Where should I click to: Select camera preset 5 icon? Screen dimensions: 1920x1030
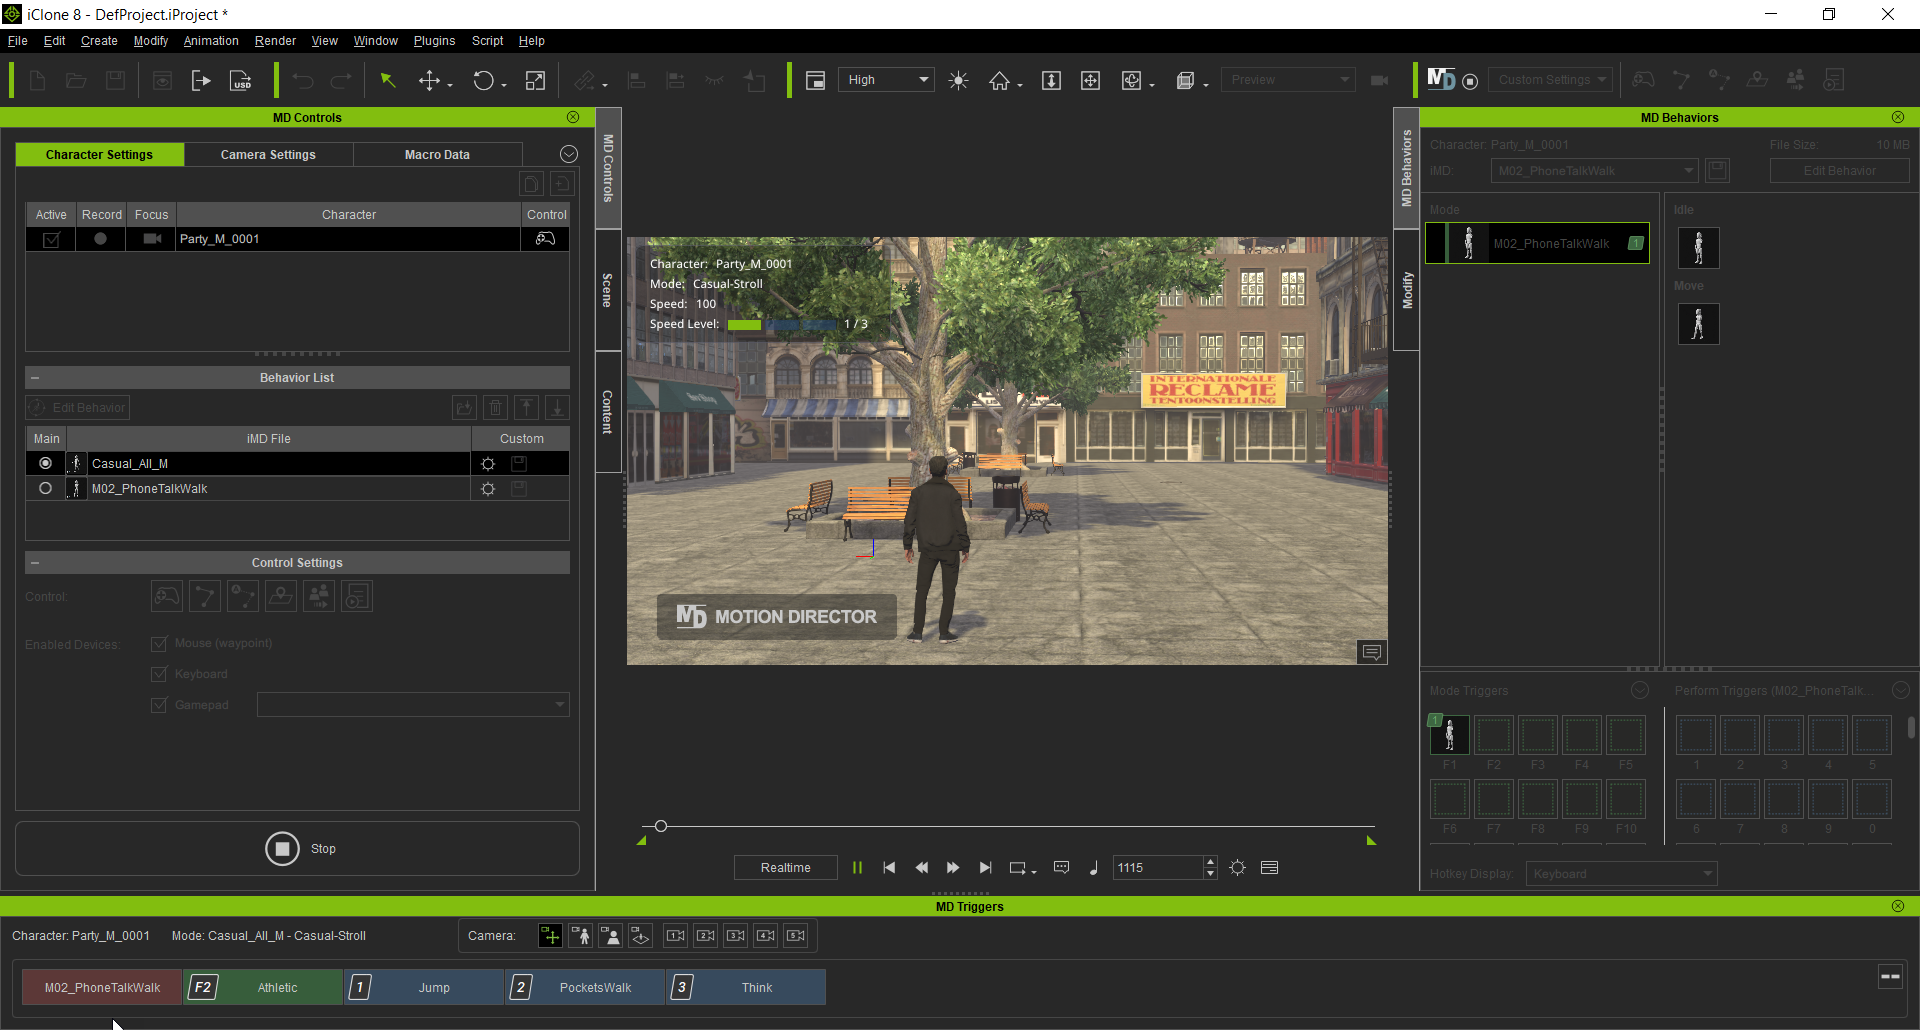796,936
